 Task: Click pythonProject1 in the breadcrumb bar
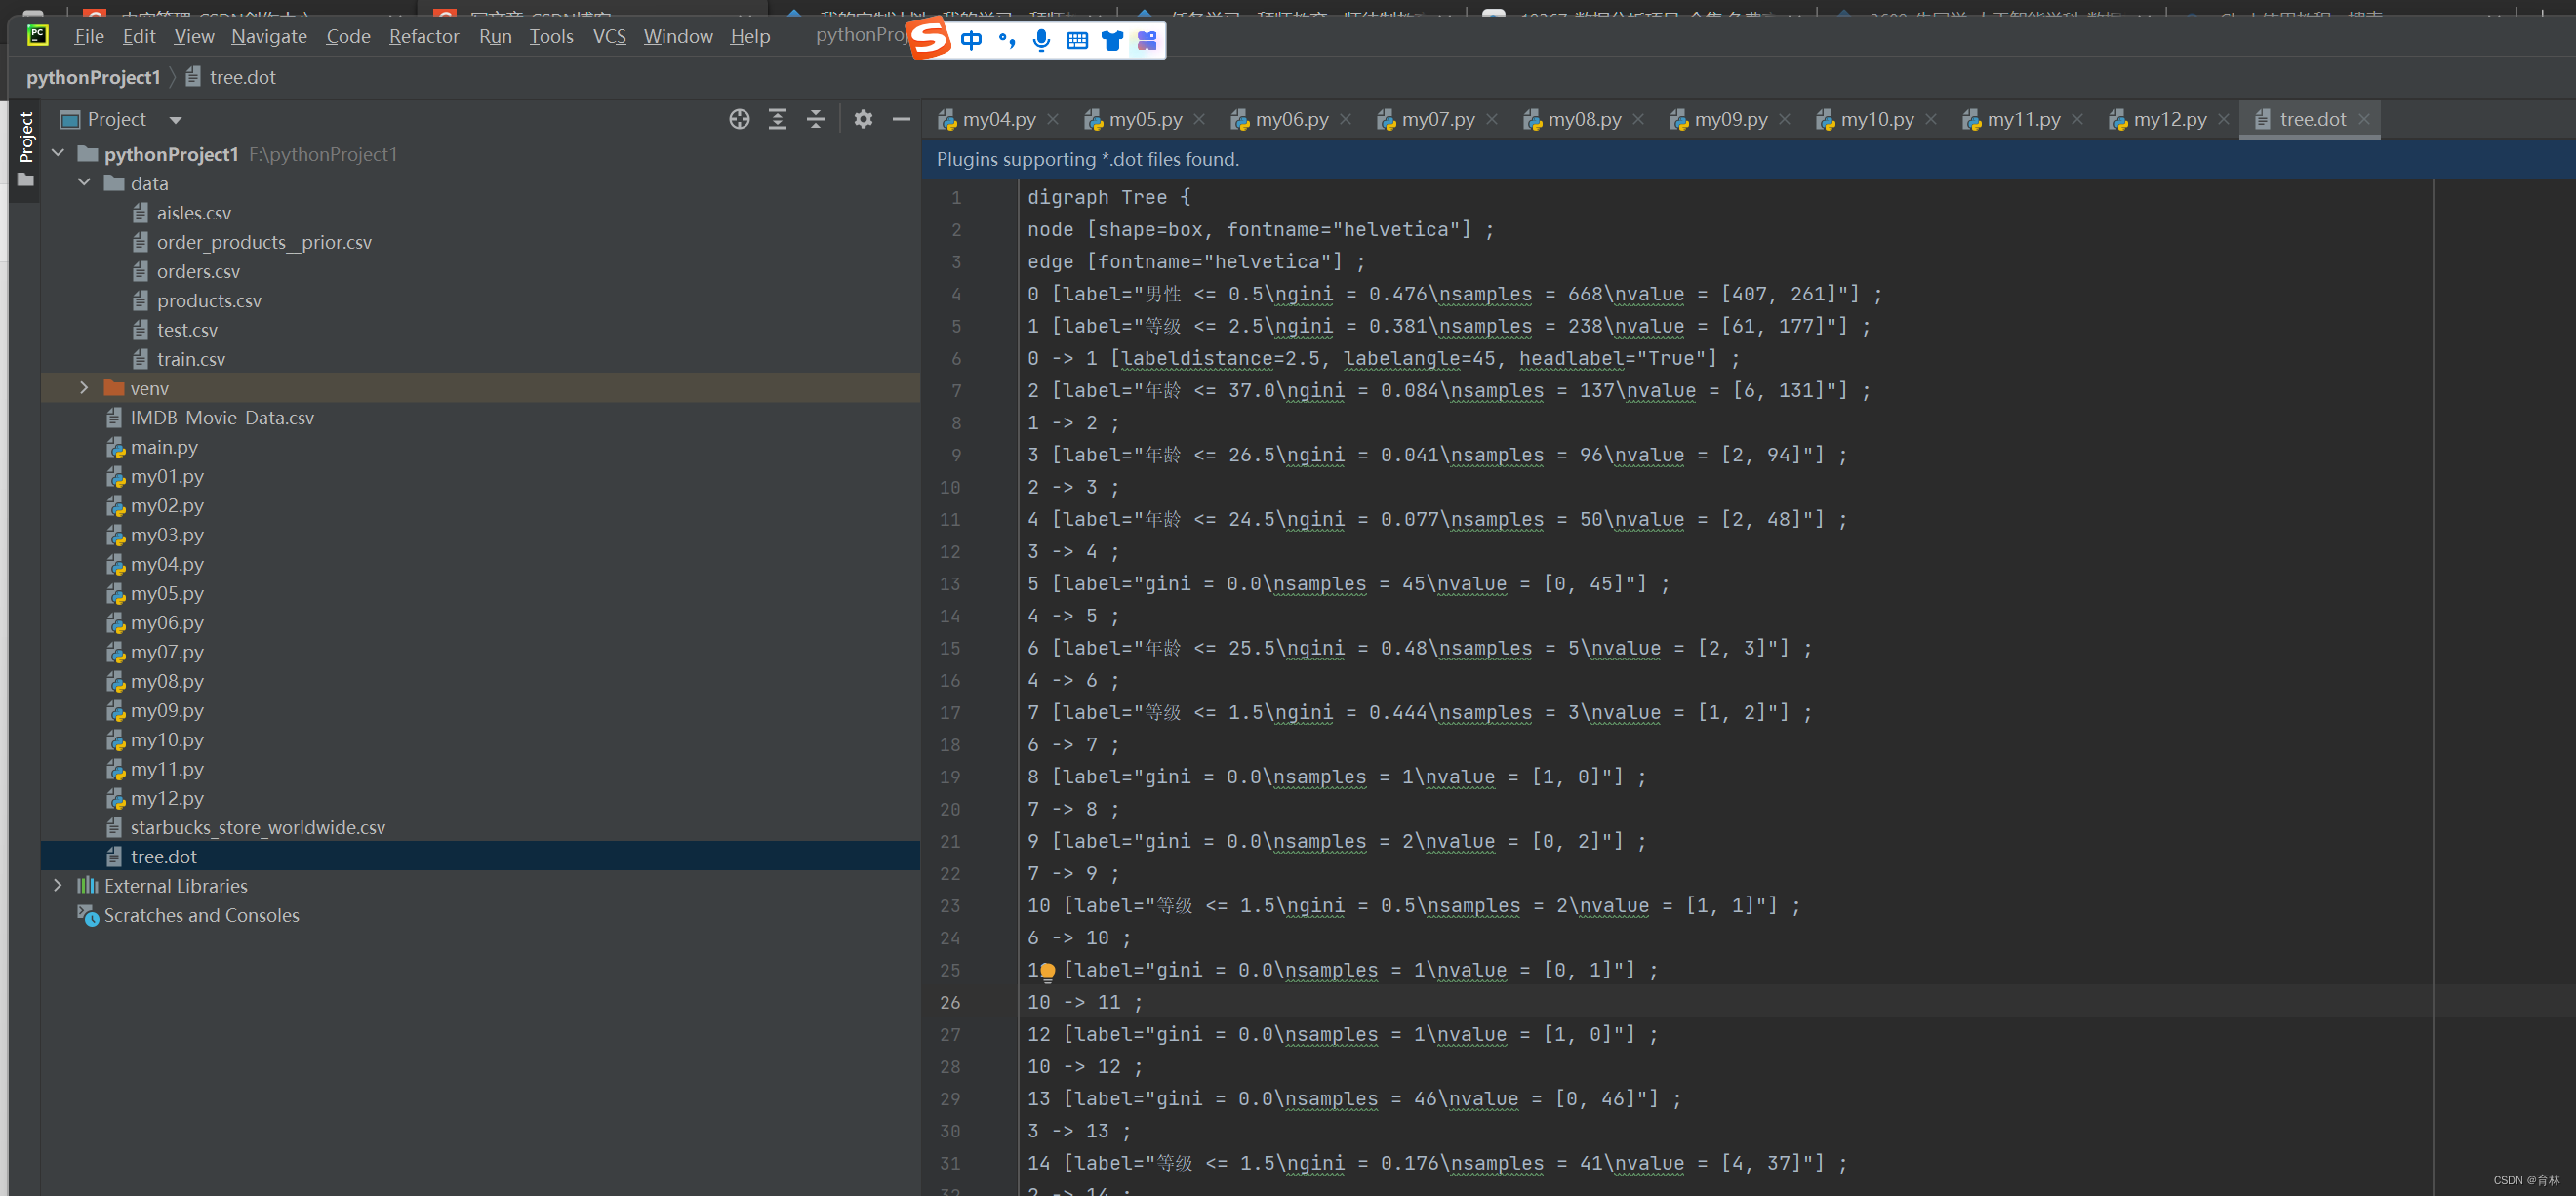click(x=93, y=78)
